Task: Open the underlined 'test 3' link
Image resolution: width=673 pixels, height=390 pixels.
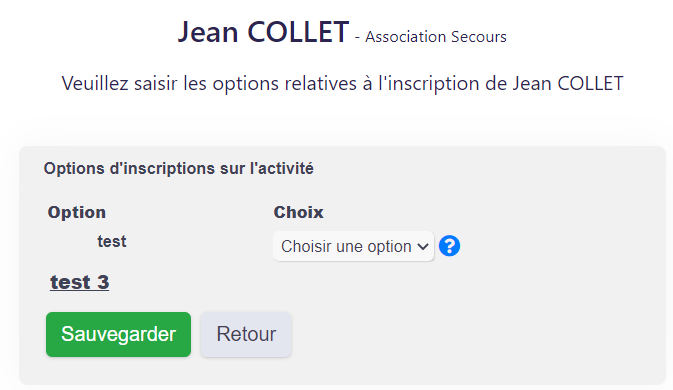Action: tap(80, 282)
